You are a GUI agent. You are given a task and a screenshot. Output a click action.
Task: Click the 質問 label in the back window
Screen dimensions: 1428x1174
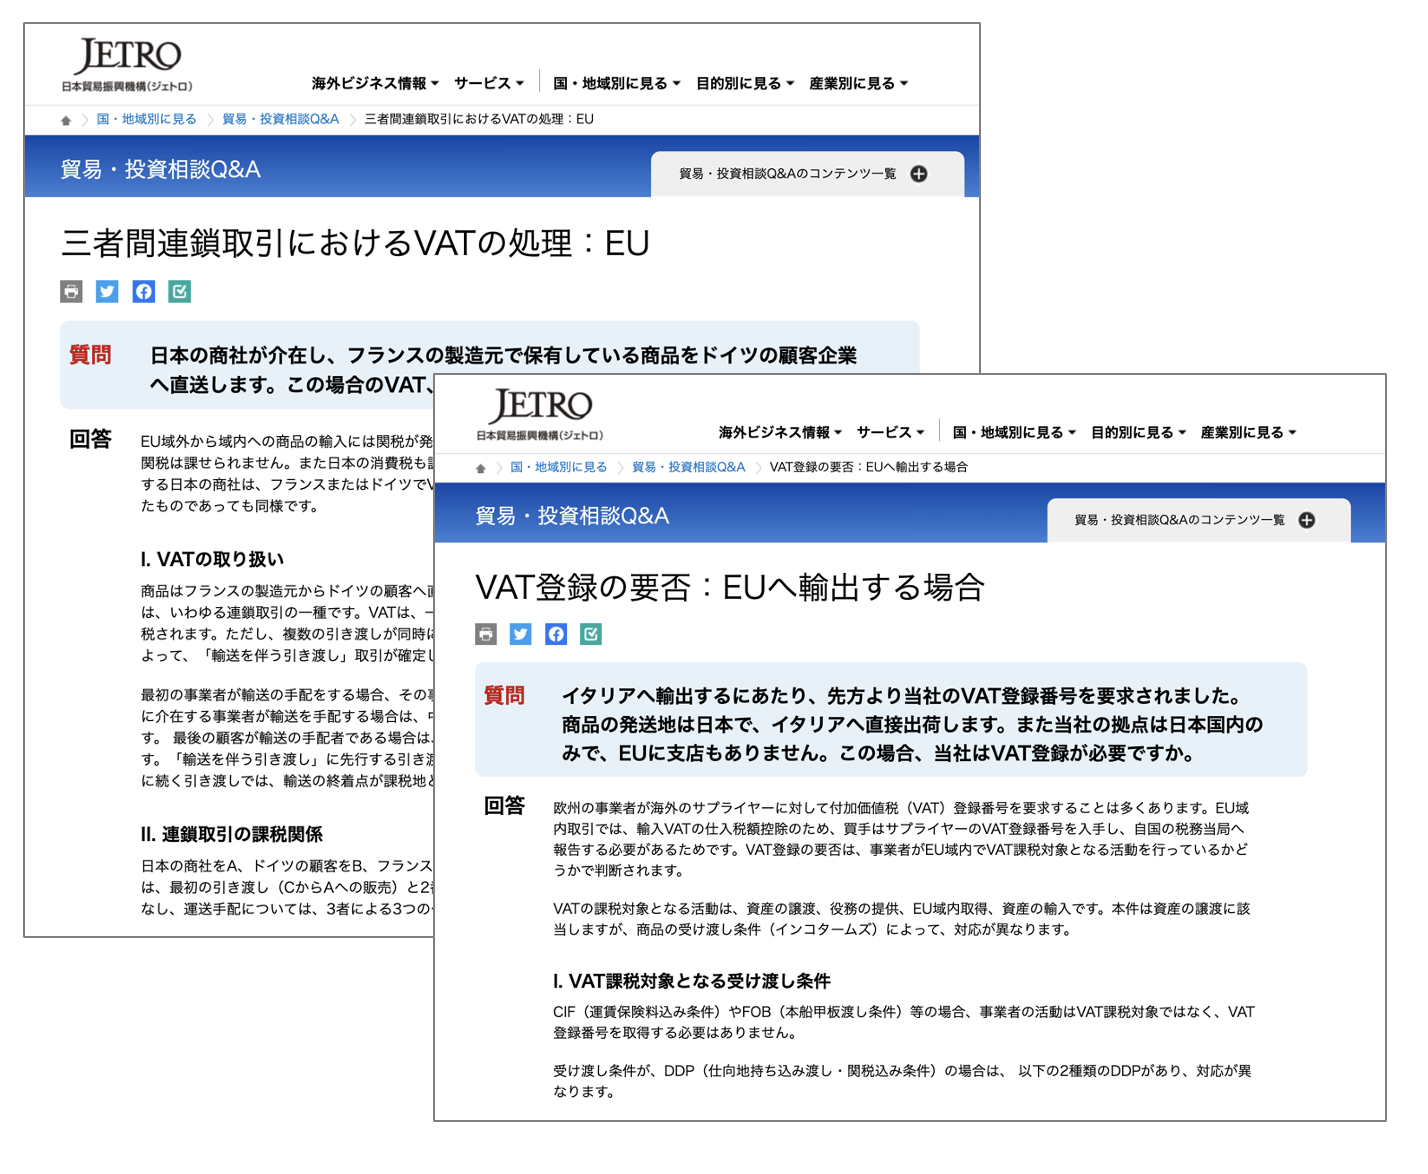90,355
